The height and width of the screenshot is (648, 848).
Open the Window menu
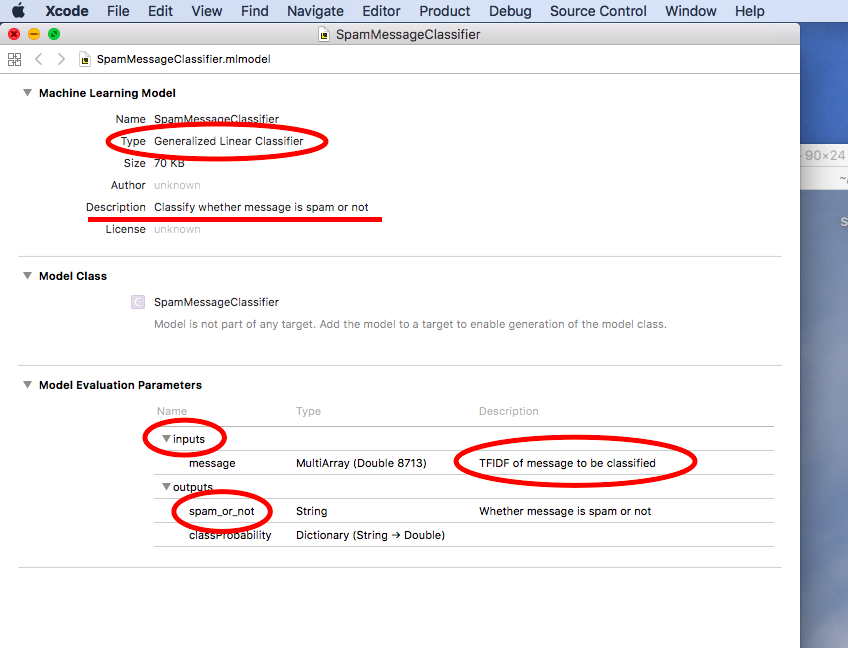click(691, 11)
